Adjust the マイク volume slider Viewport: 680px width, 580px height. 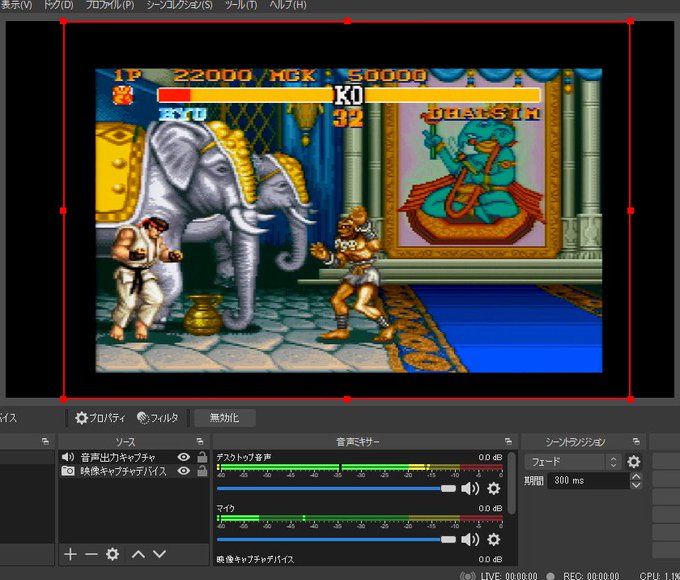tap(337, 540)
